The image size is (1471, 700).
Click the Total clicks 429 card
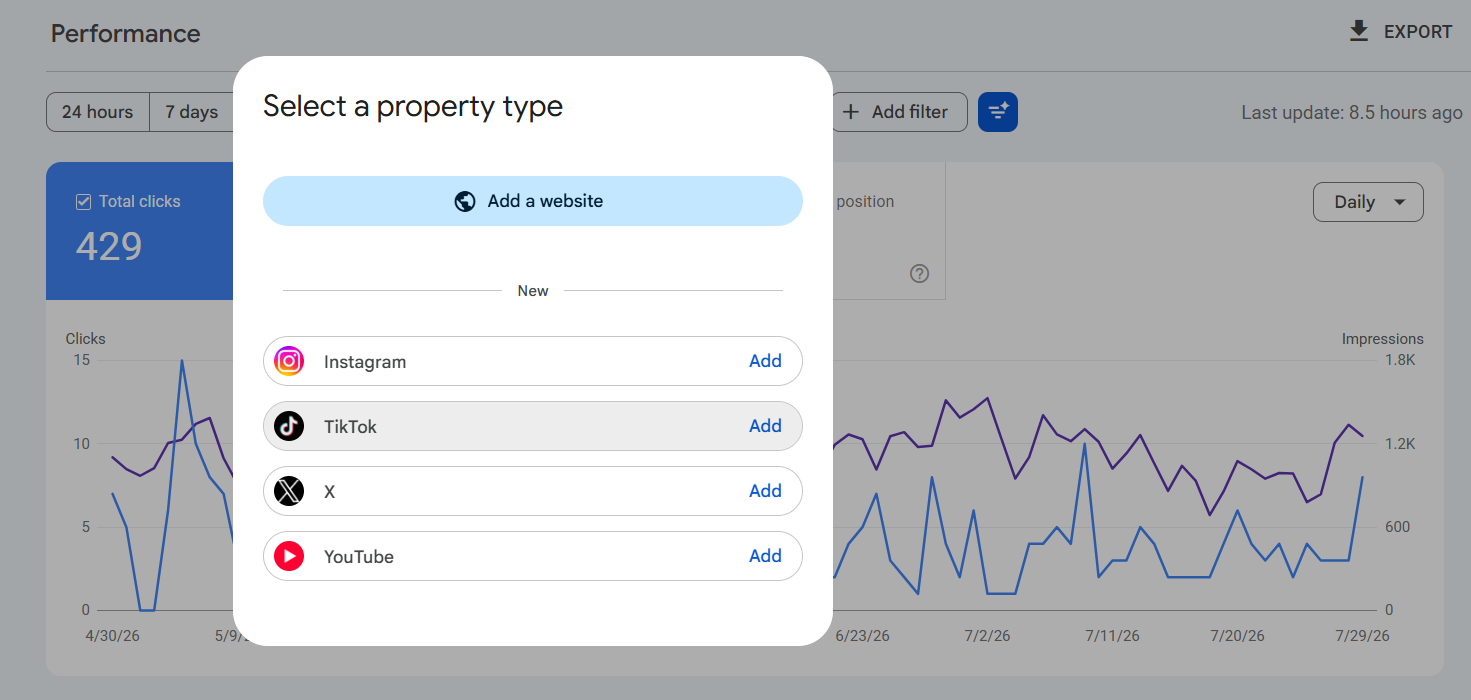tap(140, 231)
